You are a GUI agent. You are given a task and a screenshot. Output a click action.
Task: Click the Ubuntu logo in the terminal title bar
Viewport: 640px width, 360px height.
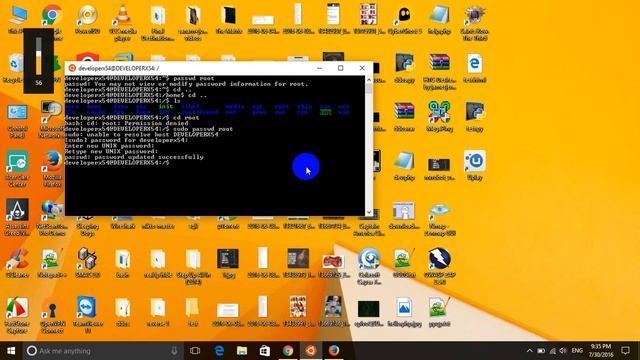[72, 68]
